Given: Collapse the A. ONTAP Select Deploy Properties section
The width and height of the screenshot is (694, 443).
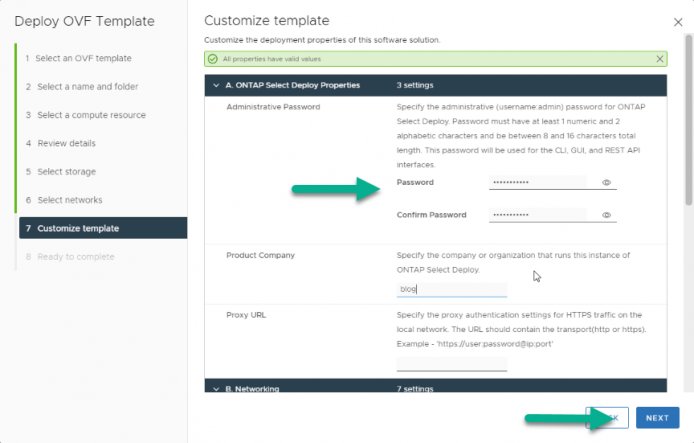Looking at the screenshot, I should tap(216, 85).
